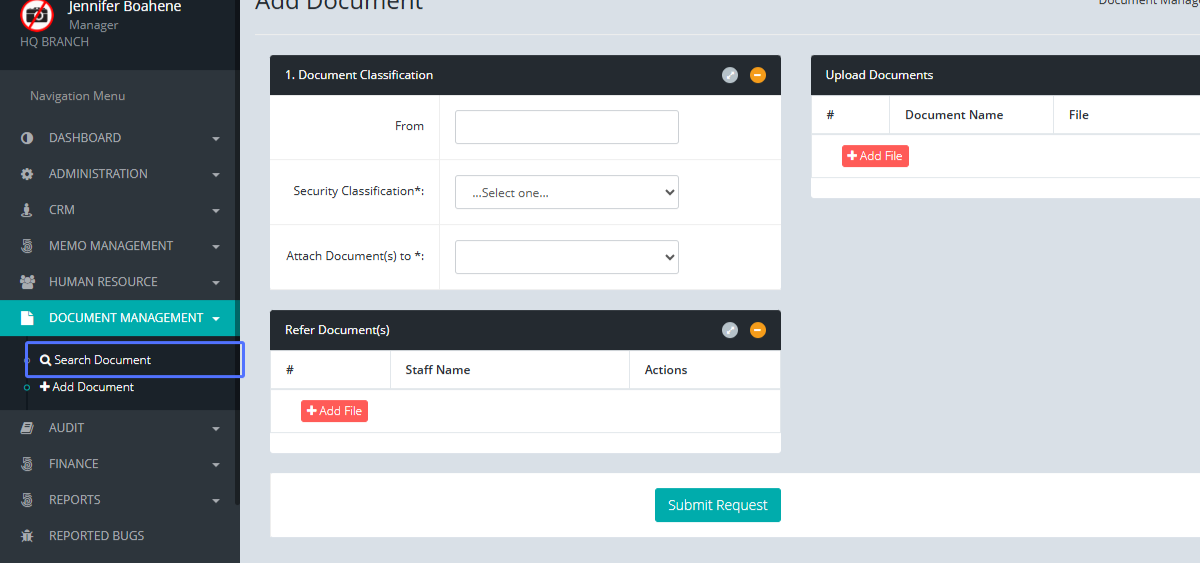Expand the Finance menu arrow
1200x563 pixels.
216,465
